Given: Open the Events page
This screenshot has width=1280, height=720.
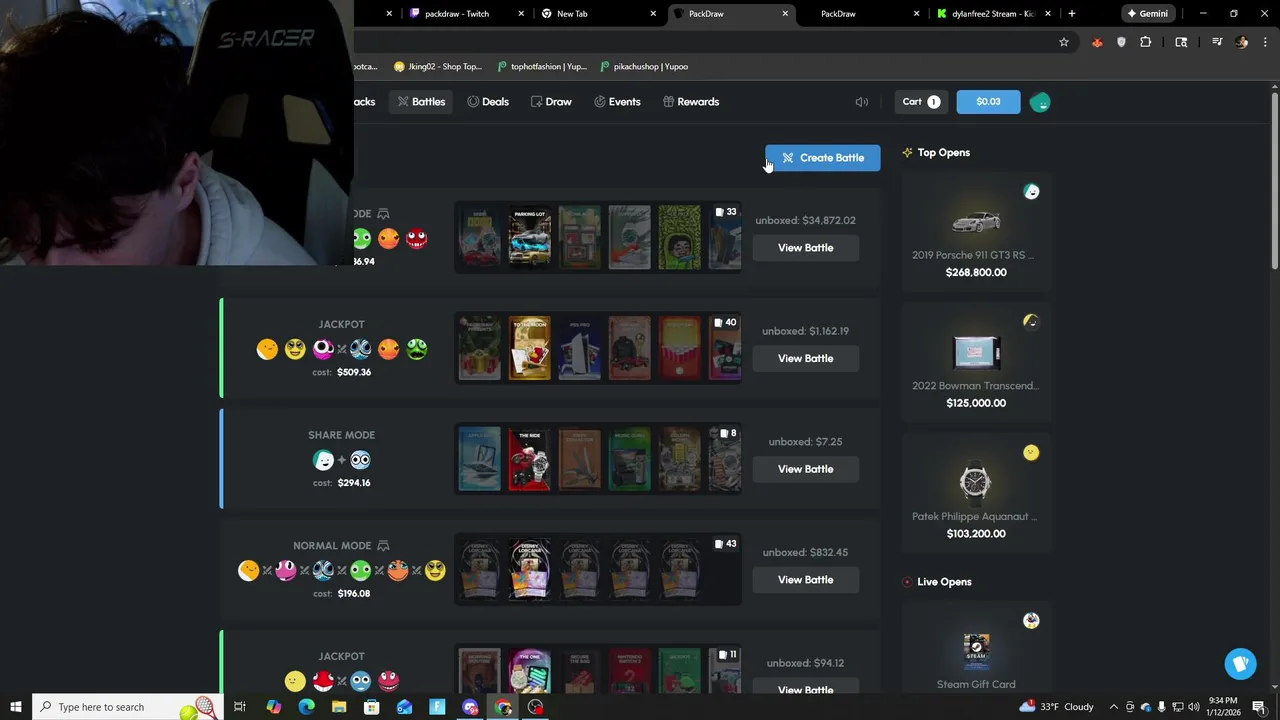Looking at the screenshot, I should pos(617,102).
